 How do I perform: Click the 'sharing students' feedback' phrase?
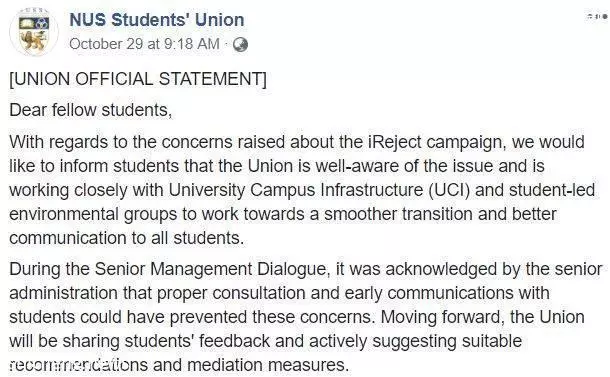166,341
